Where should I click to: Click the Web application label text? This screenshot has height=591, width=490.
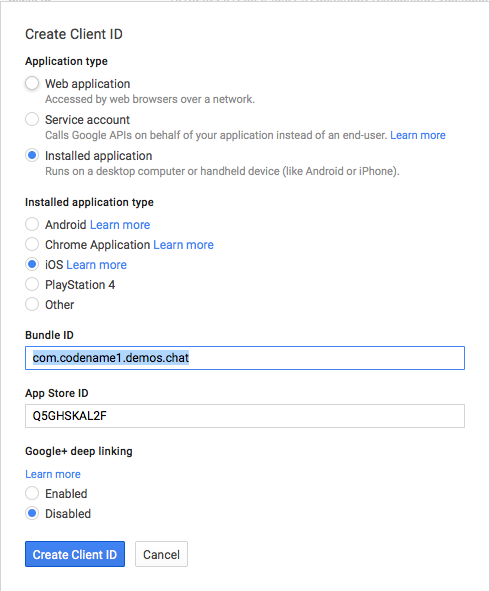point(87,84)
